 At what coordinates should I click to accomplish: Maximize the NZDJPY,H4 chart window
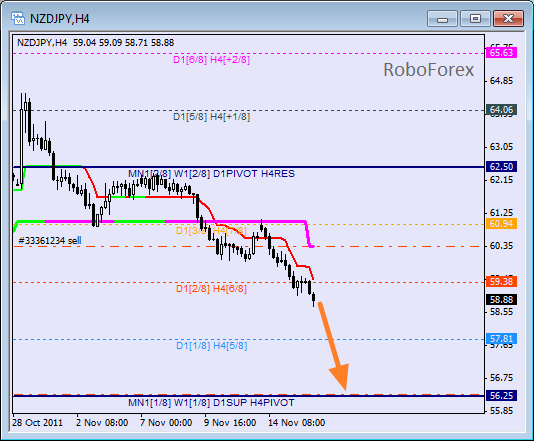tap(475, 18)
